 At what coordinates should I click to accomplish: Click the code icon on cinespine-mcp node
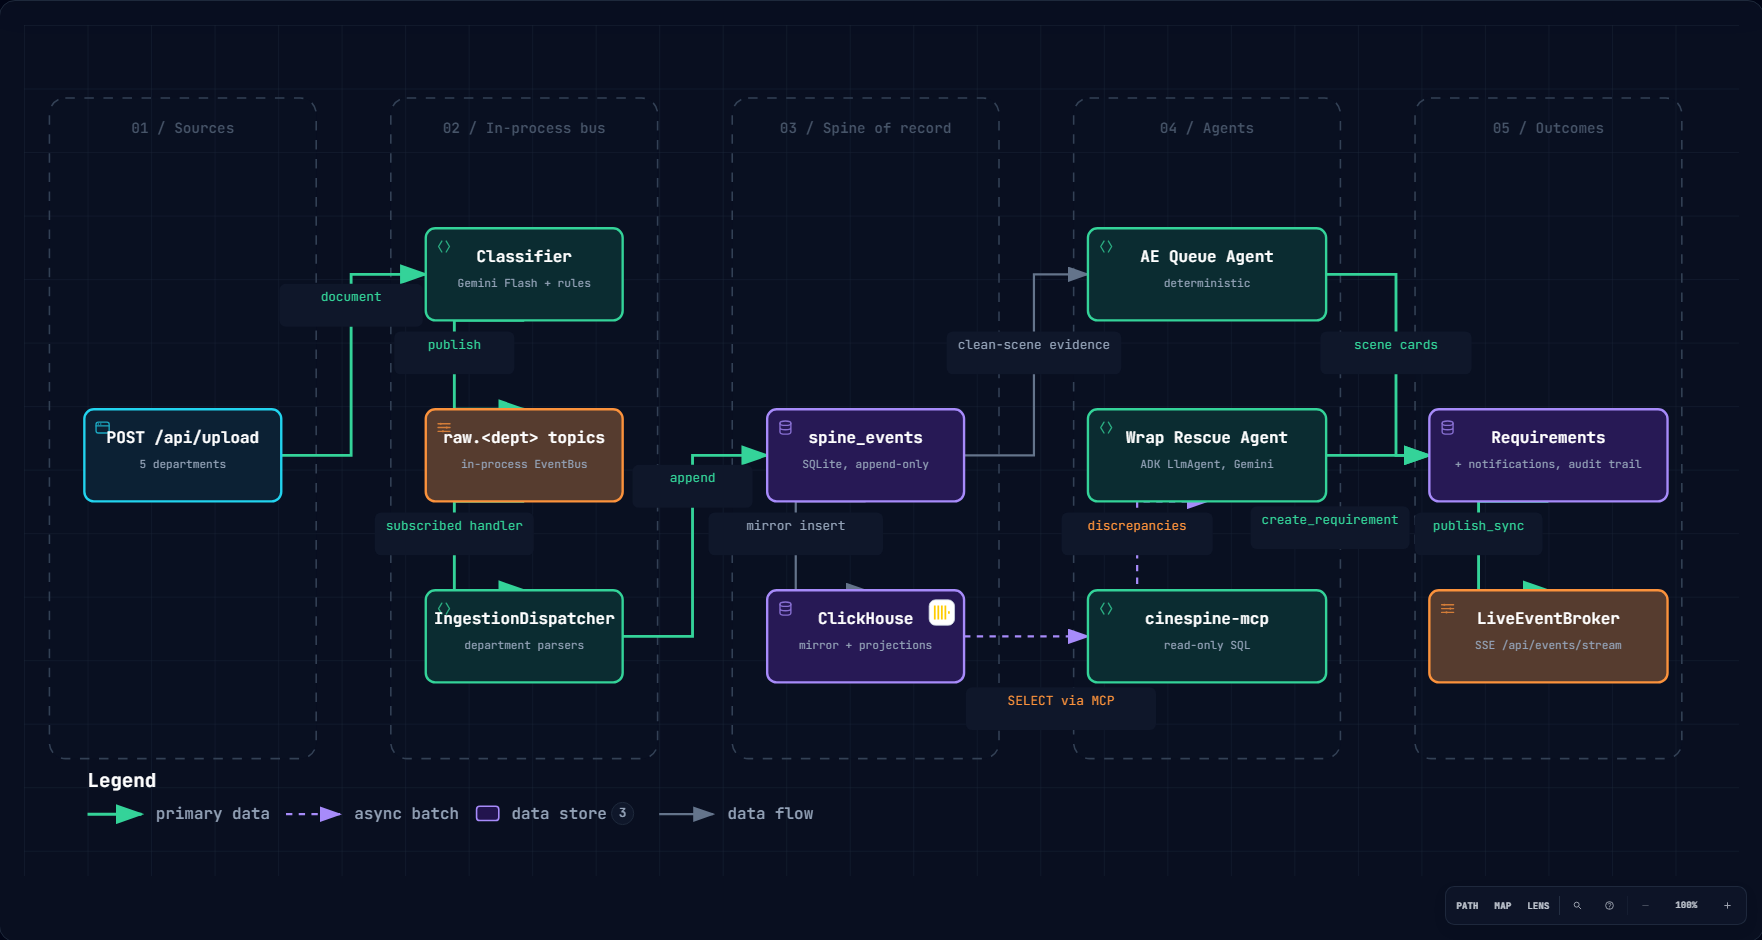pos(1106,608)
